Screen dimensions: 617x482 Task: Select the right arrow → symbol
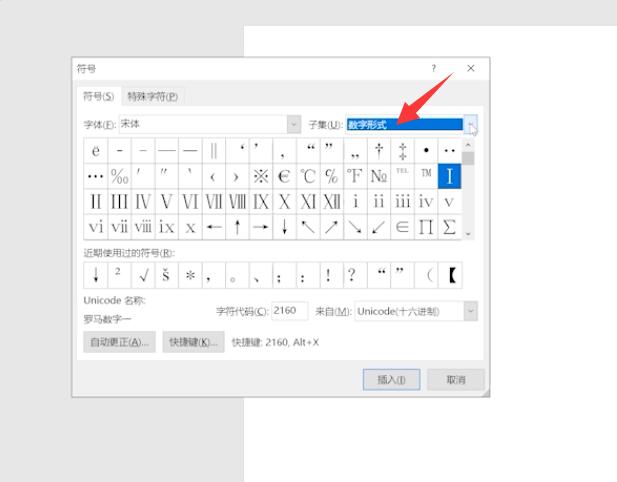pos(261,227)
